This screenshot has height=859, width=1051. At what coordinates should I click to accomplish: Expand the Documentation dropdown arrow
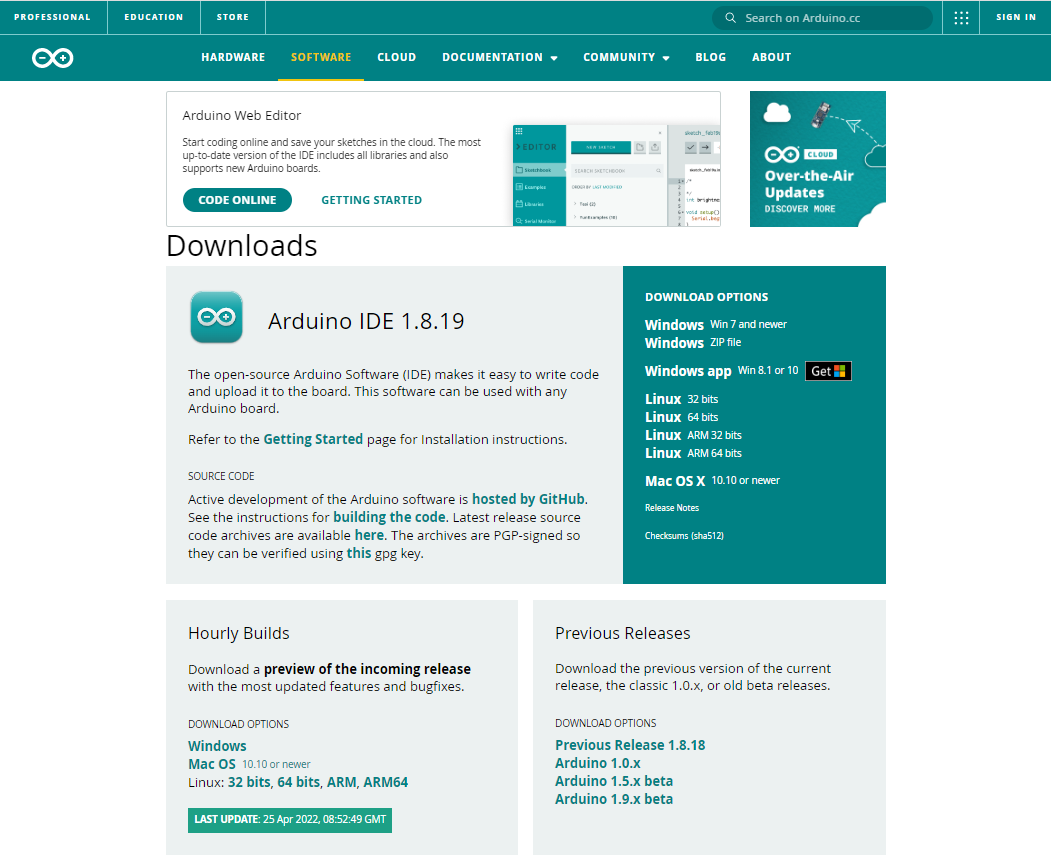tap(554, 58)
